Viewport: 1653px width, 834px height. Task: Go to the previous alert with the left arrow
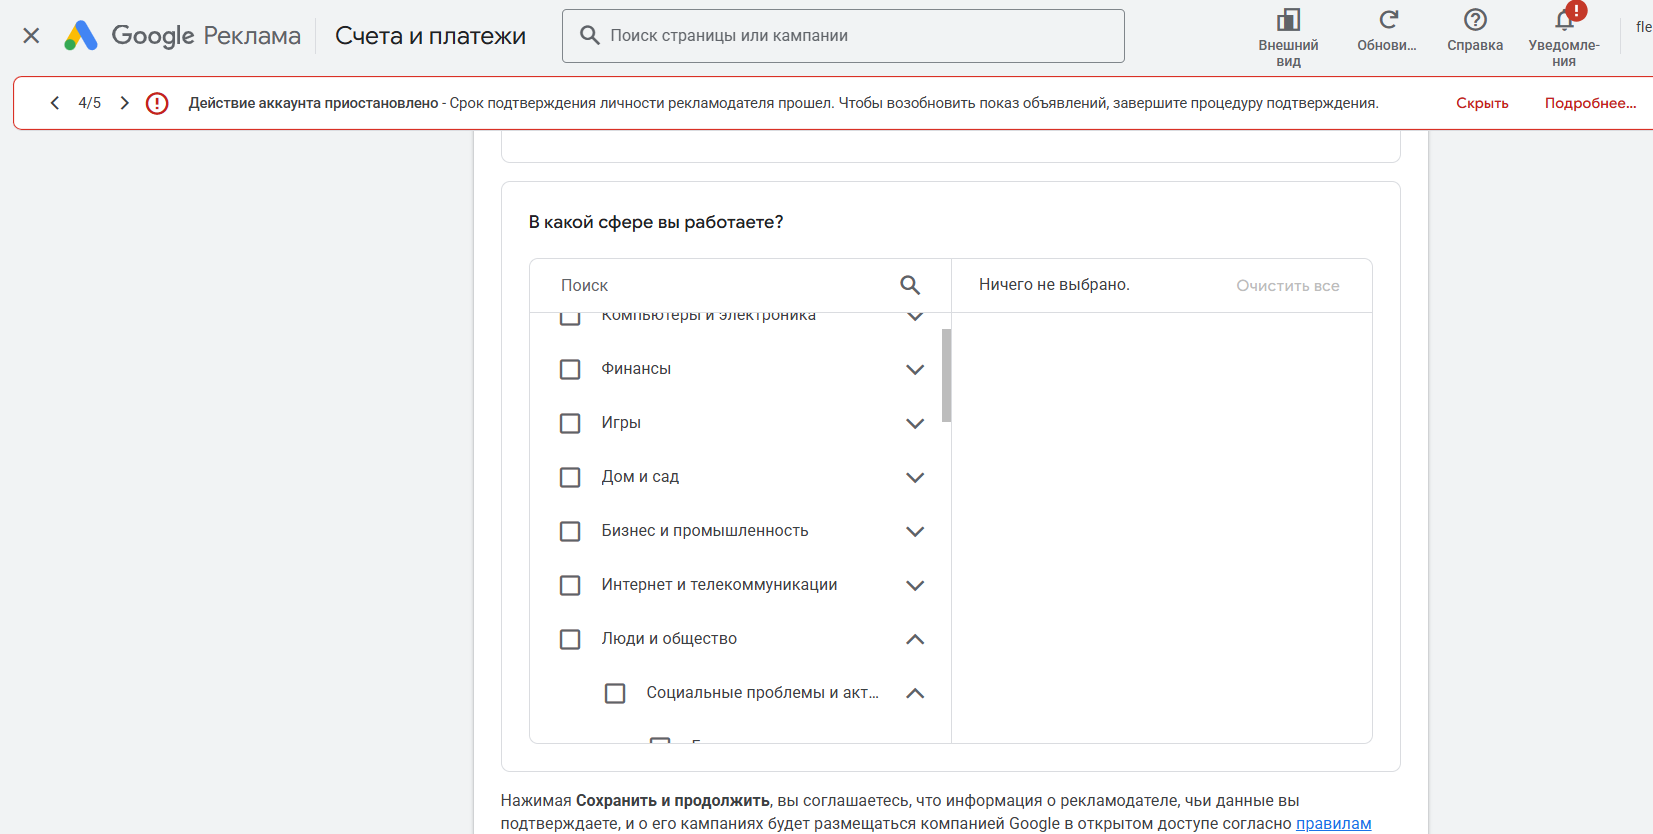(x=55, y=103)
